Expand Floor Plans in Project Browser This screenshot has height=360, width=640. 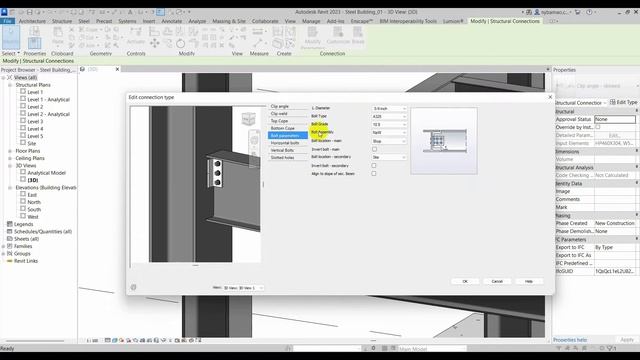10,151
